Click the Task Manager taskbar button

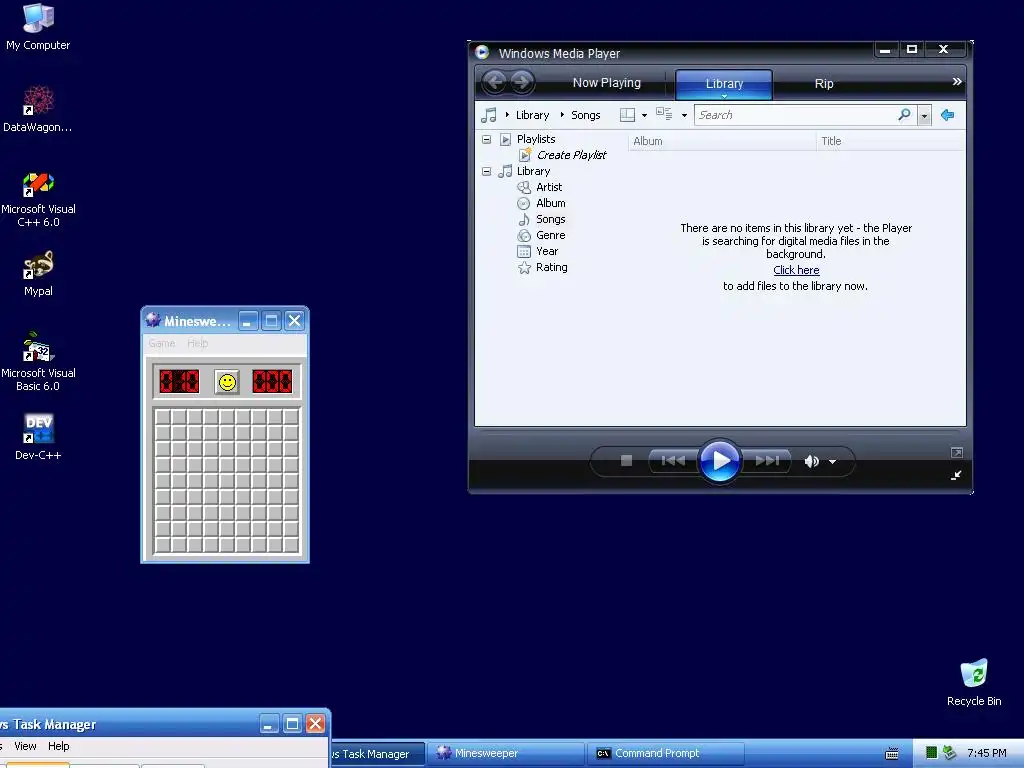(377, 754)
